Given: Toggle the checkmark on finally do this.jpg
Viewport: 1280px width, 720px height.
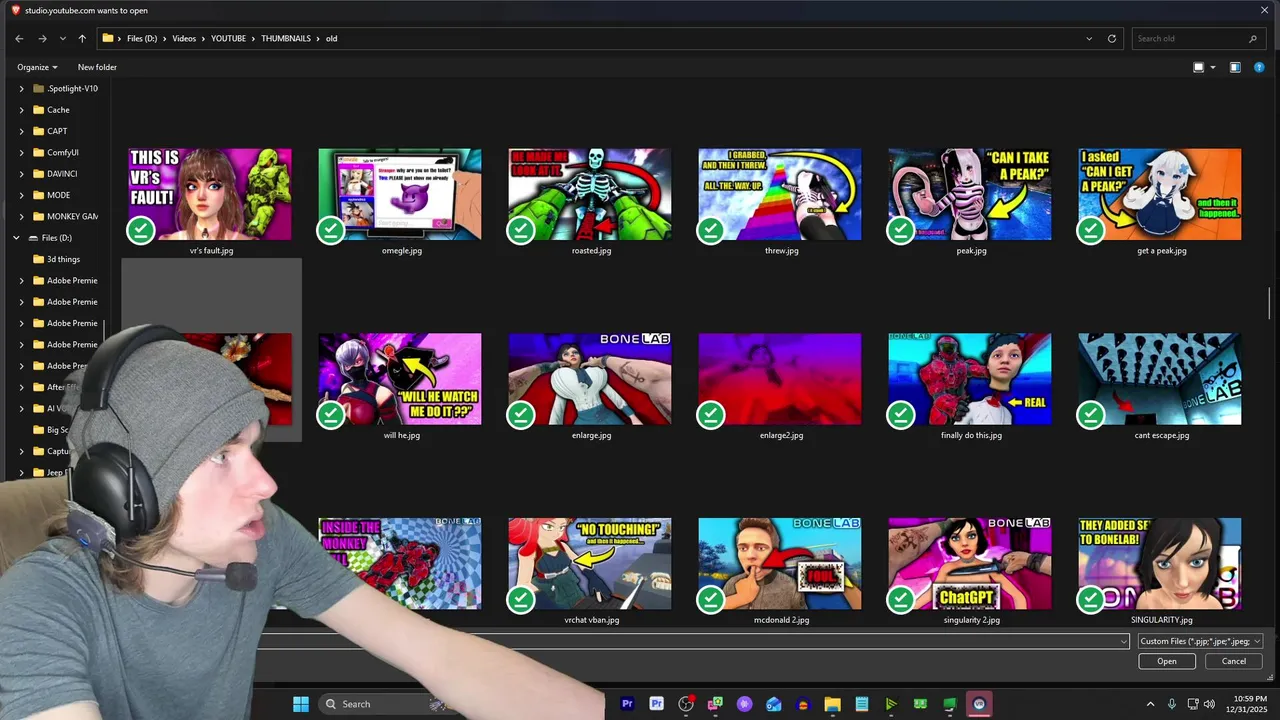Looking at the screenshot, I should [901, 414].
